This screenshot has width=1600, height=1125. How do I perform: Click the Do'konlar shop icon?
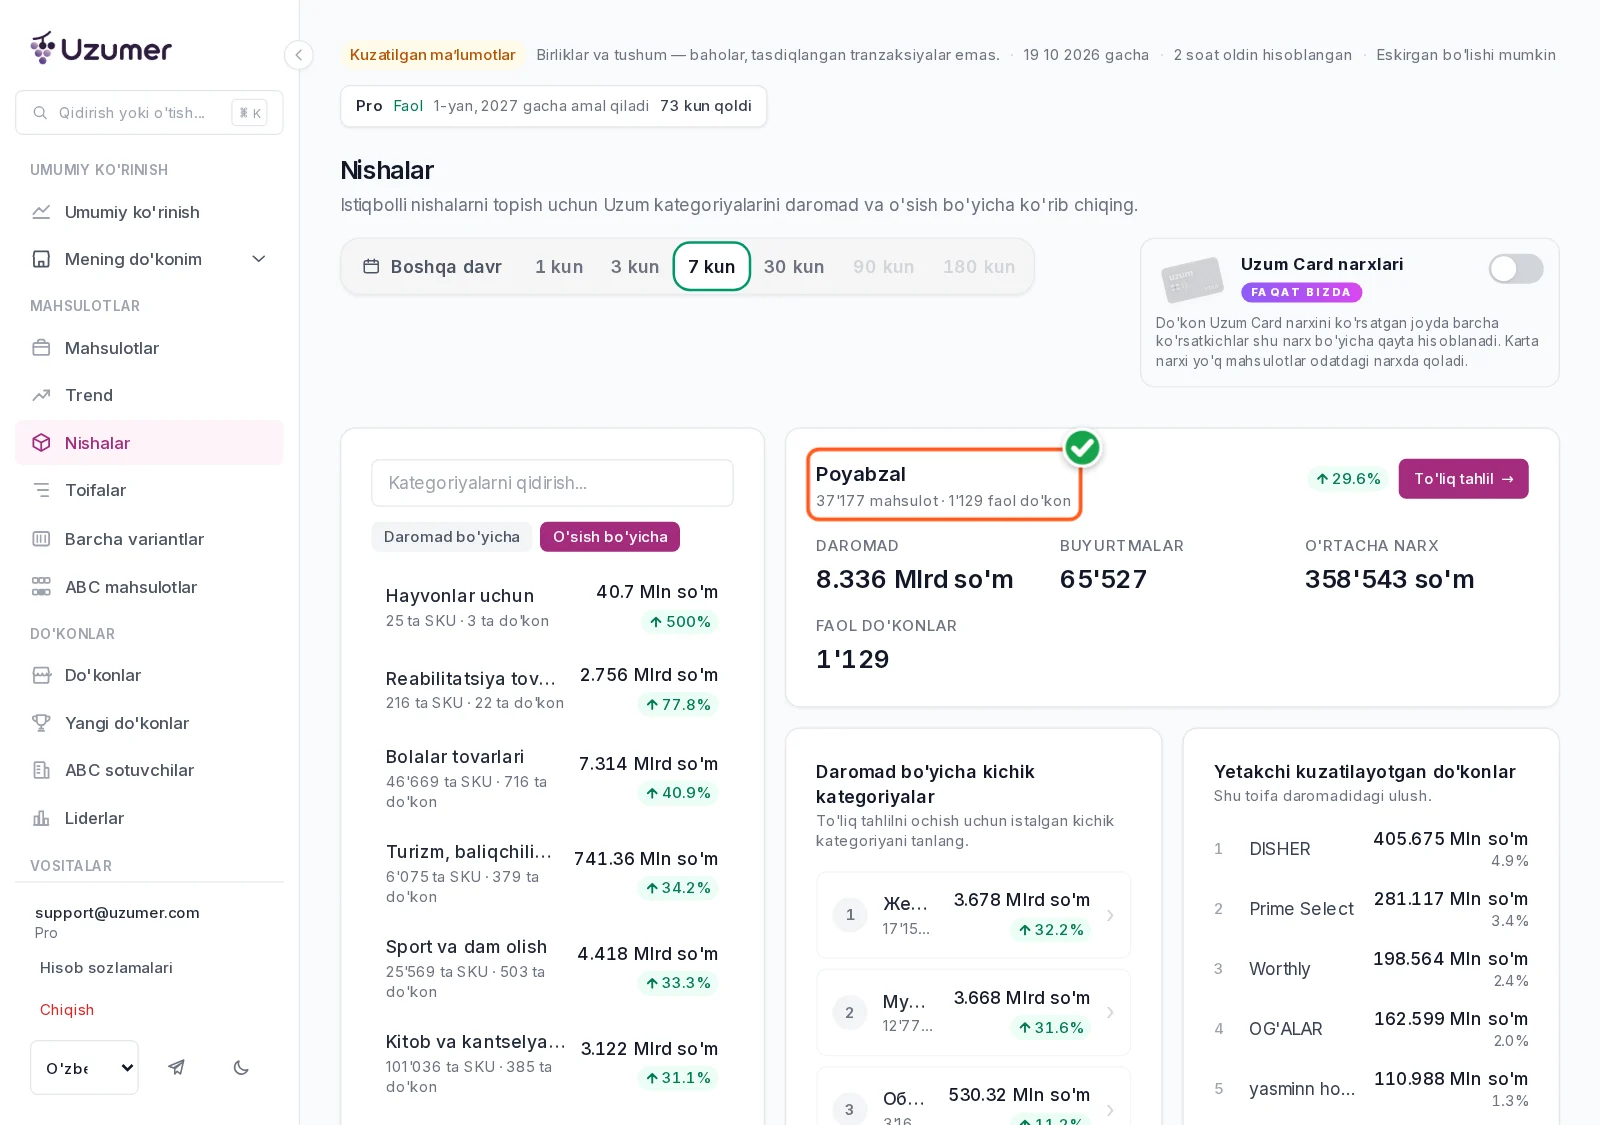(x=41, y=675)
